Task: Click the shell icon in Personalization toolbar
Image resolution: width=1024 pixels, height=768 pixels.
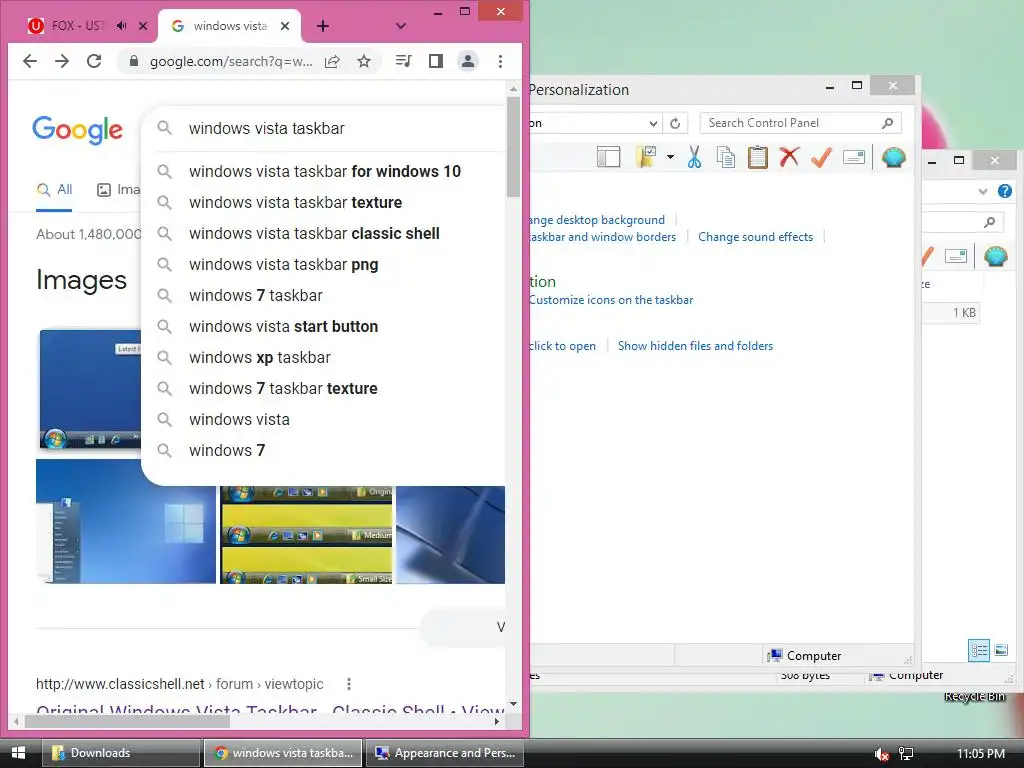Action: point(893,157)
